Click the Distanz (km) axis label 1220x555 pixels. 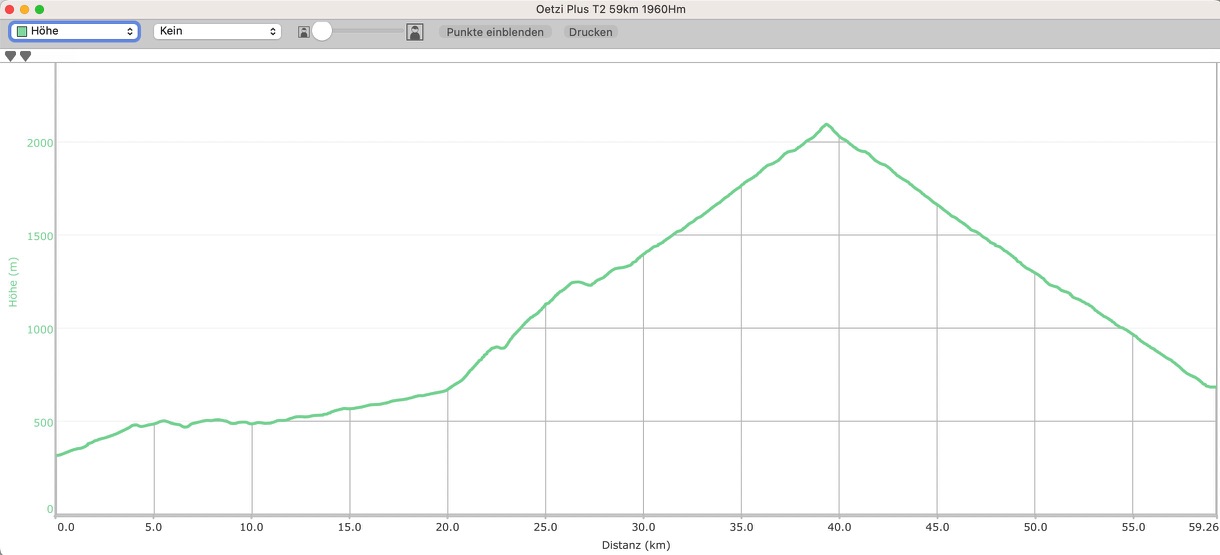(x=635, y=546)
